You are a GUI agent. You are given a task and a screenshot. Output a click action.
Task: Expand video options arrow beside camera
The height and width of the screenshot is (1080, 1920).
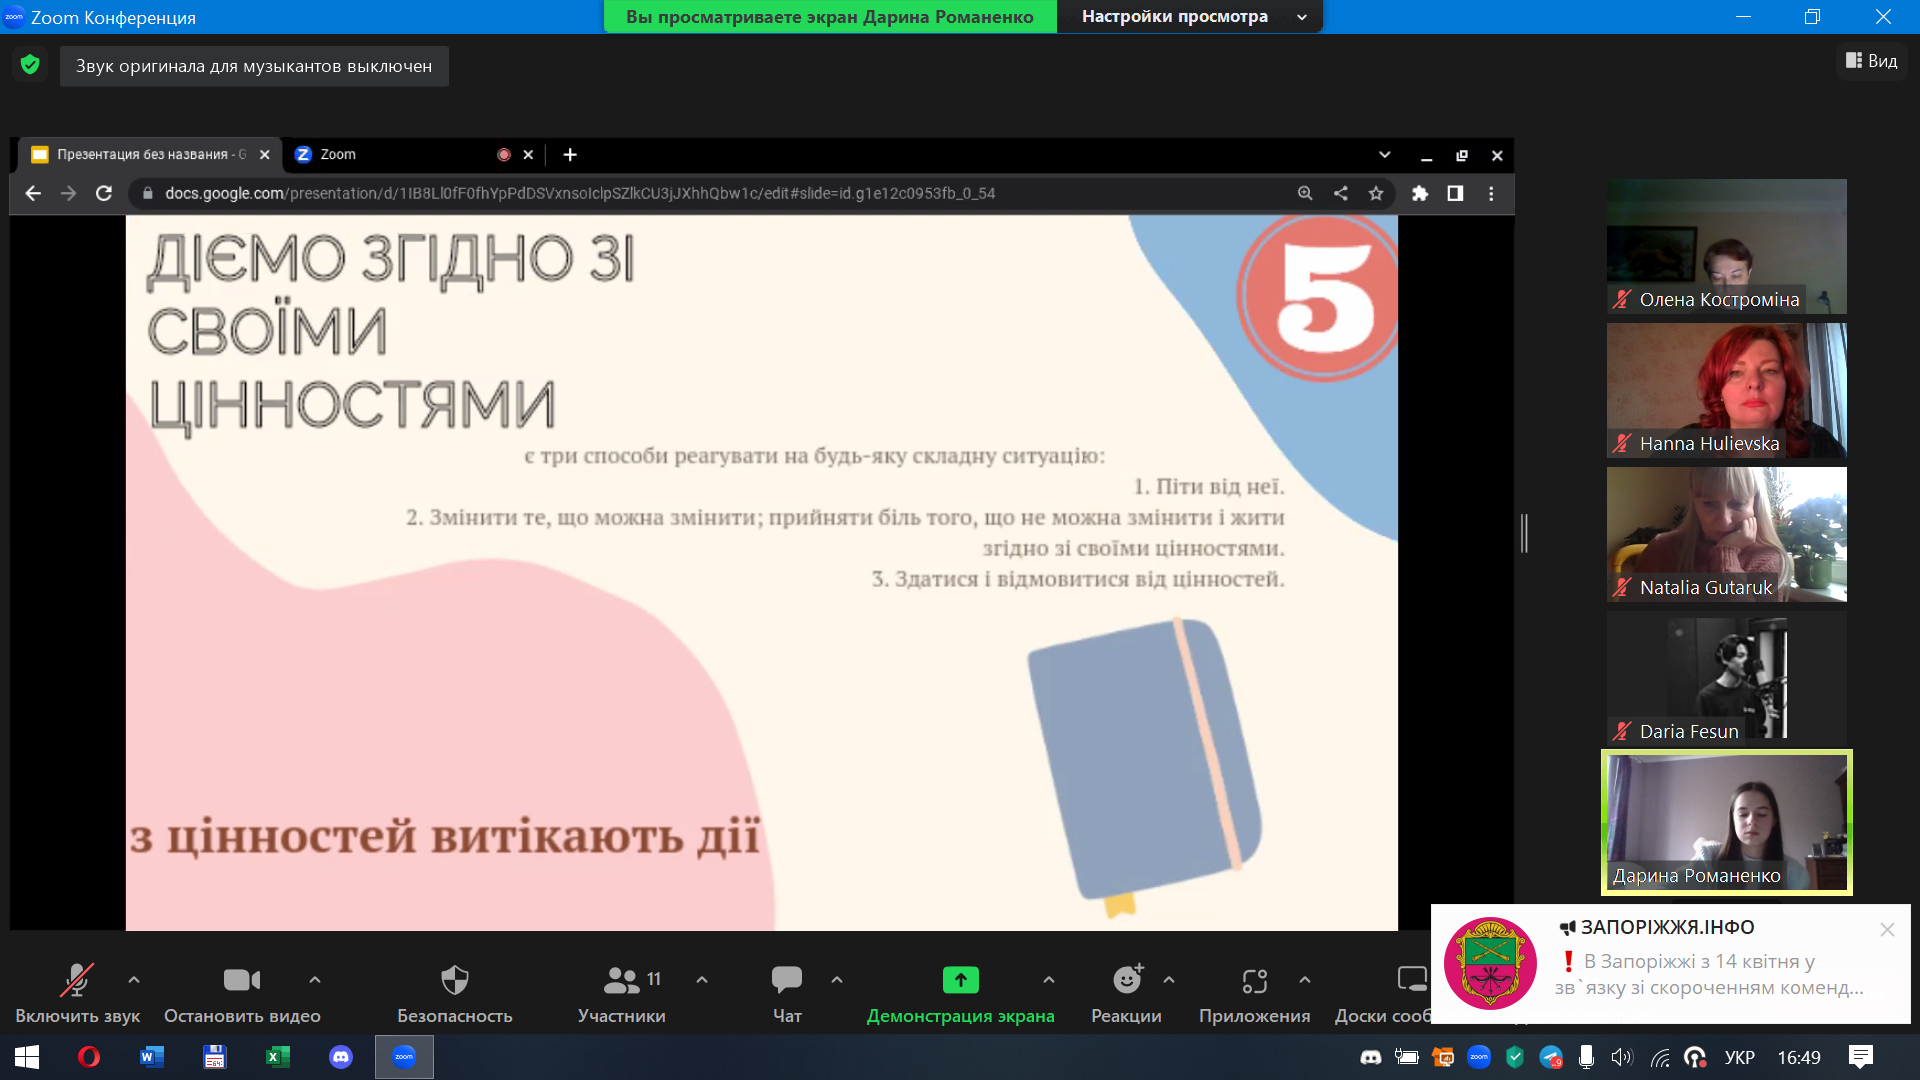(x=315, y=980)
